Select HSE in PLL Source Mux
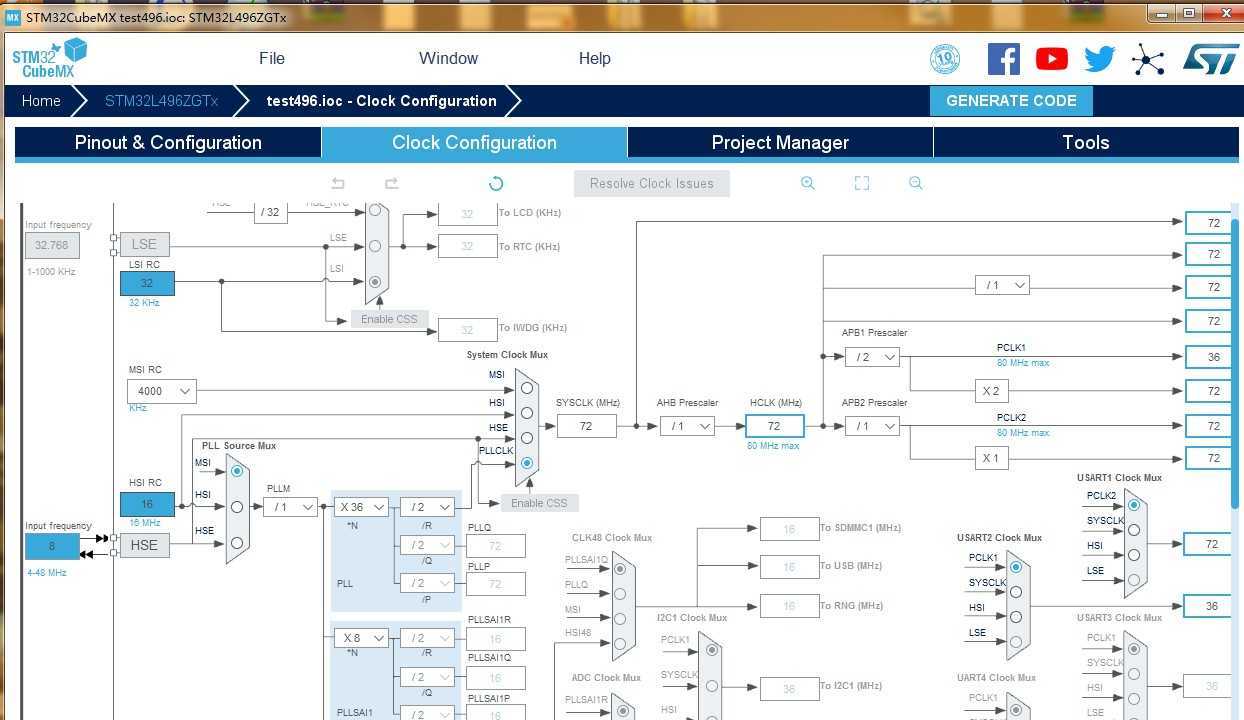The height and width of the screenshot is (720, 1244). point(237,543)
